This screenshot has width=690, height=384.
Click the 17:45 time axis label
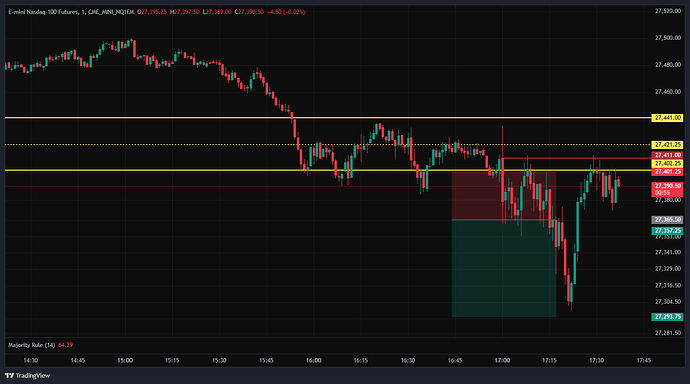(644, 361)
